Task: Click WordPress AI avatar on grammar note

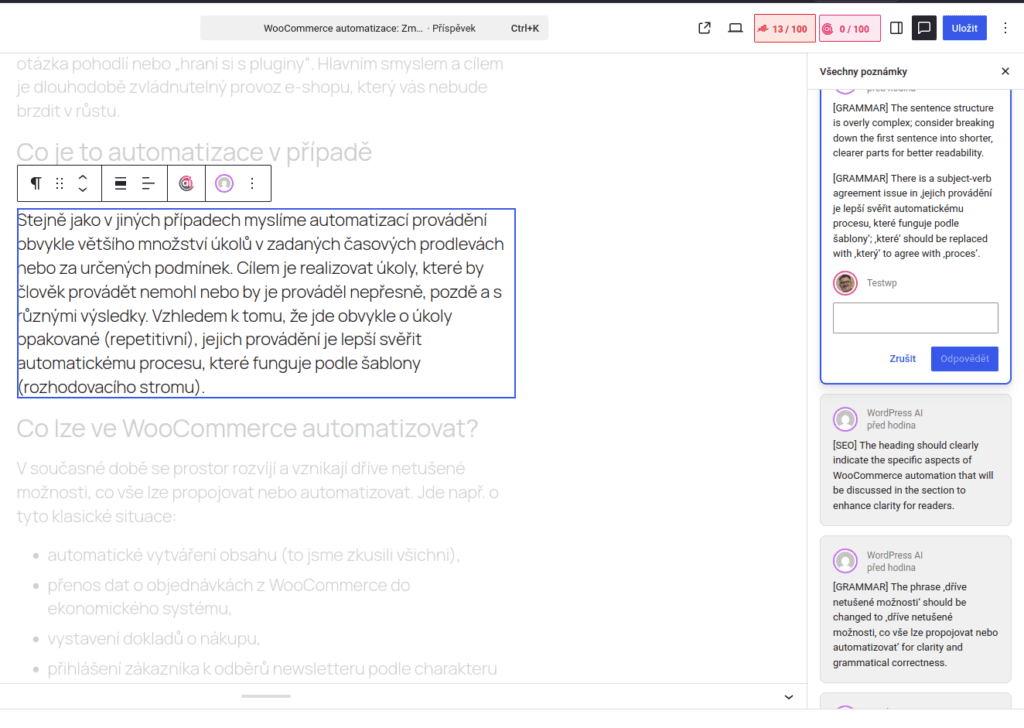Action: pyautogui.click(x=845, y=561)
